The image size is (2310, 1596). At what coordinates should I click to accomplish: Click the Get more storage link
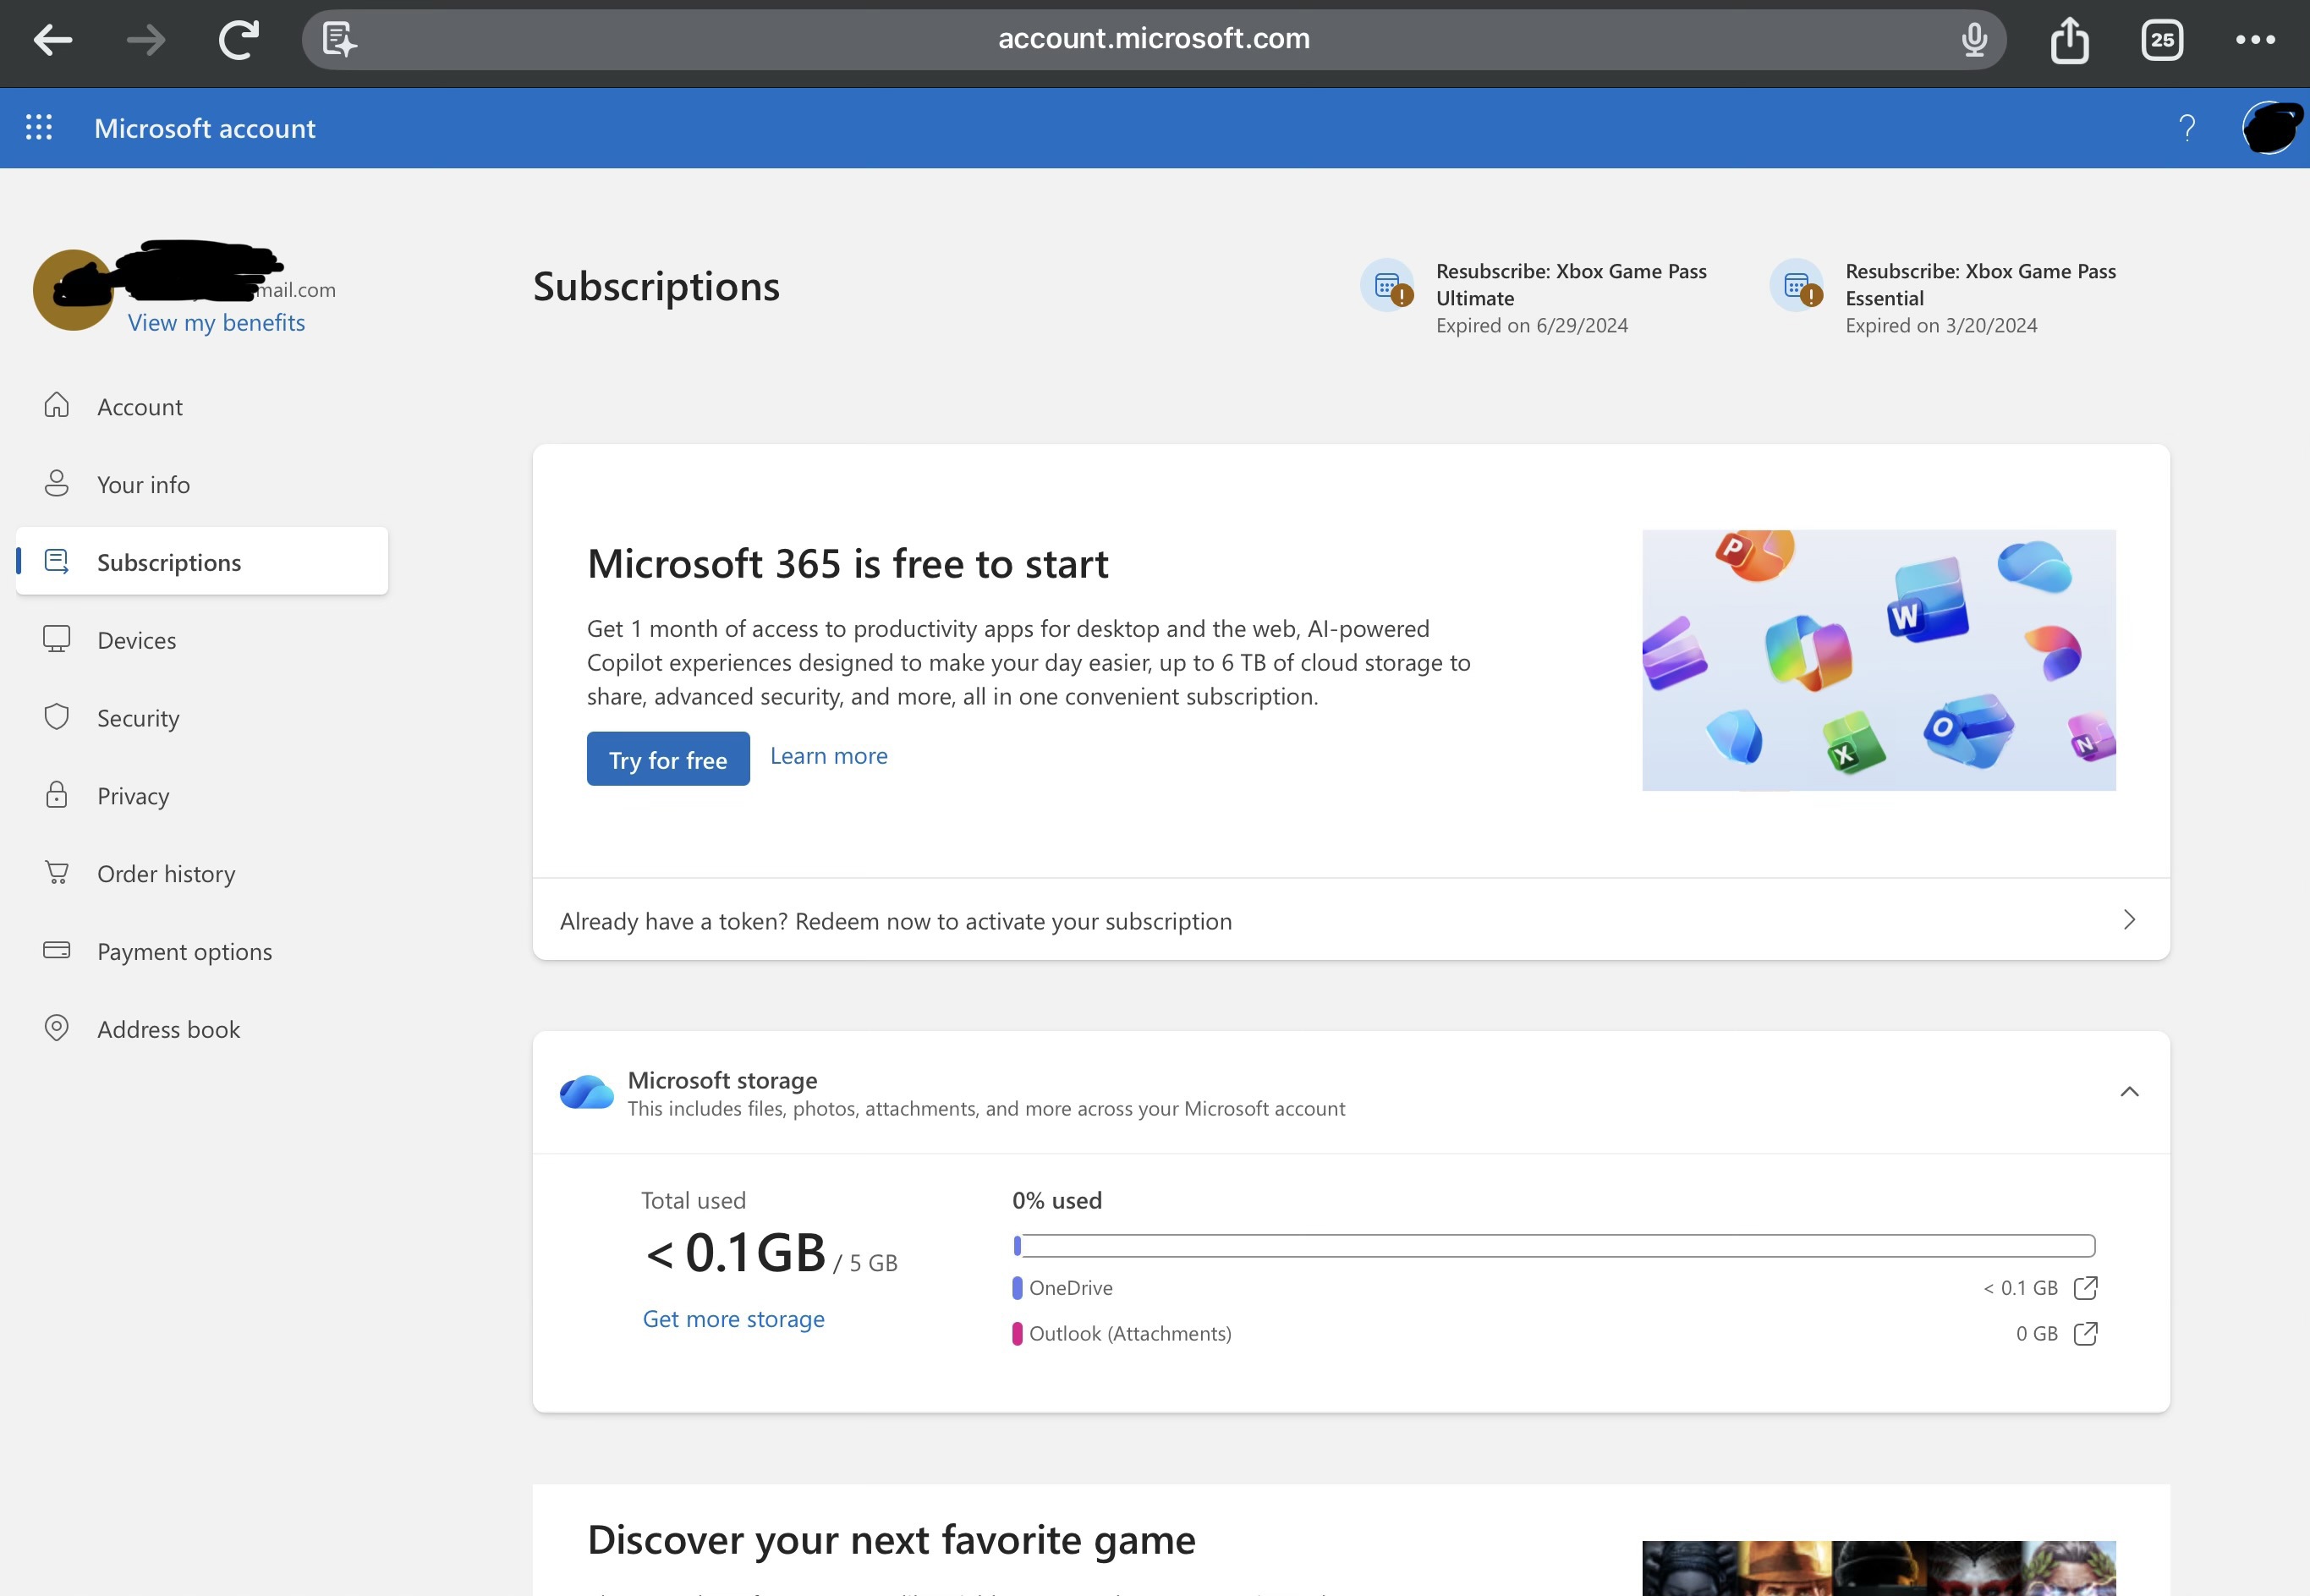click(734, 1319)
